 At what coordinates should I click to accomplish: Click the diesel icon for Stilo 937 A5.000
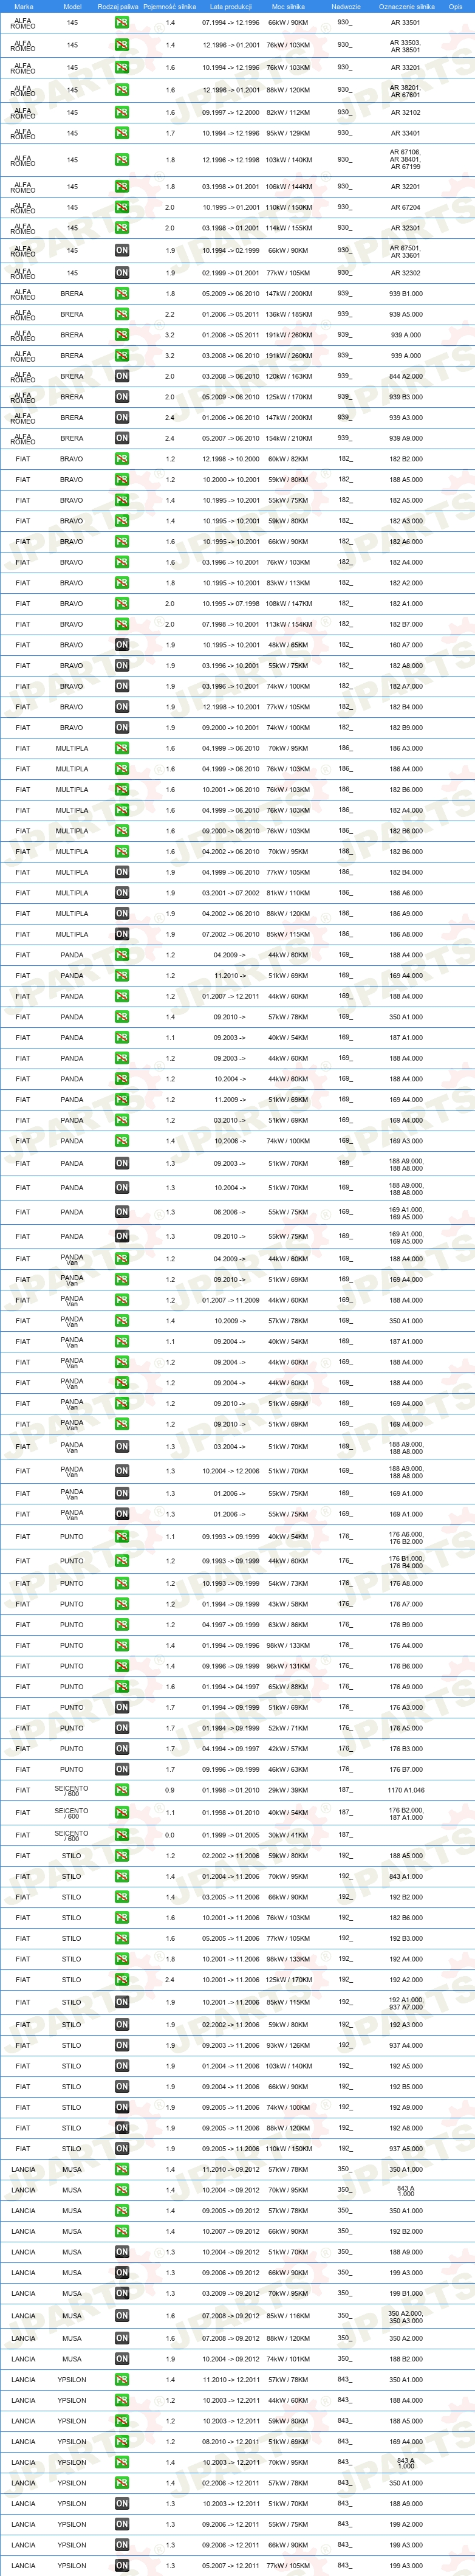[x=121, y=2148]
